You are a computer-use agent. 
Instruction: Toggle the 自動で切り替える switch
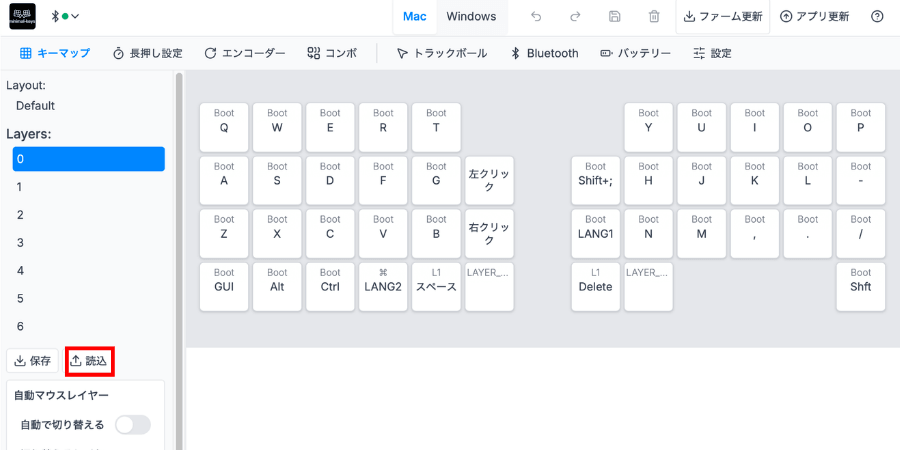click(133, 425)
